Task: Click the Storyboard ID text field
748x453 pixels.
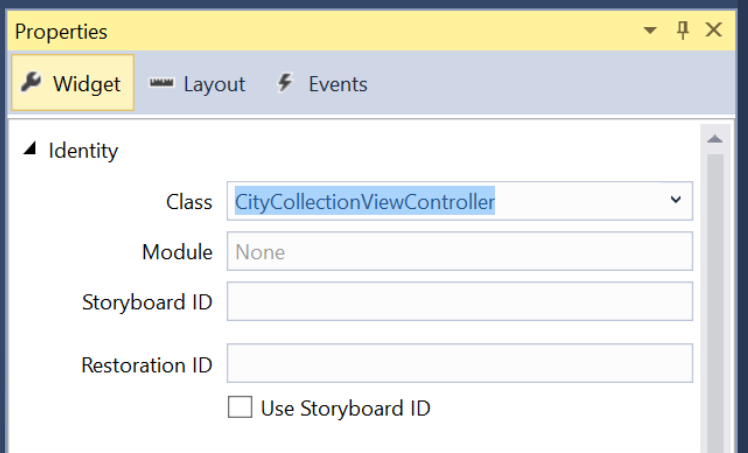Action: (x=460, y=301)
